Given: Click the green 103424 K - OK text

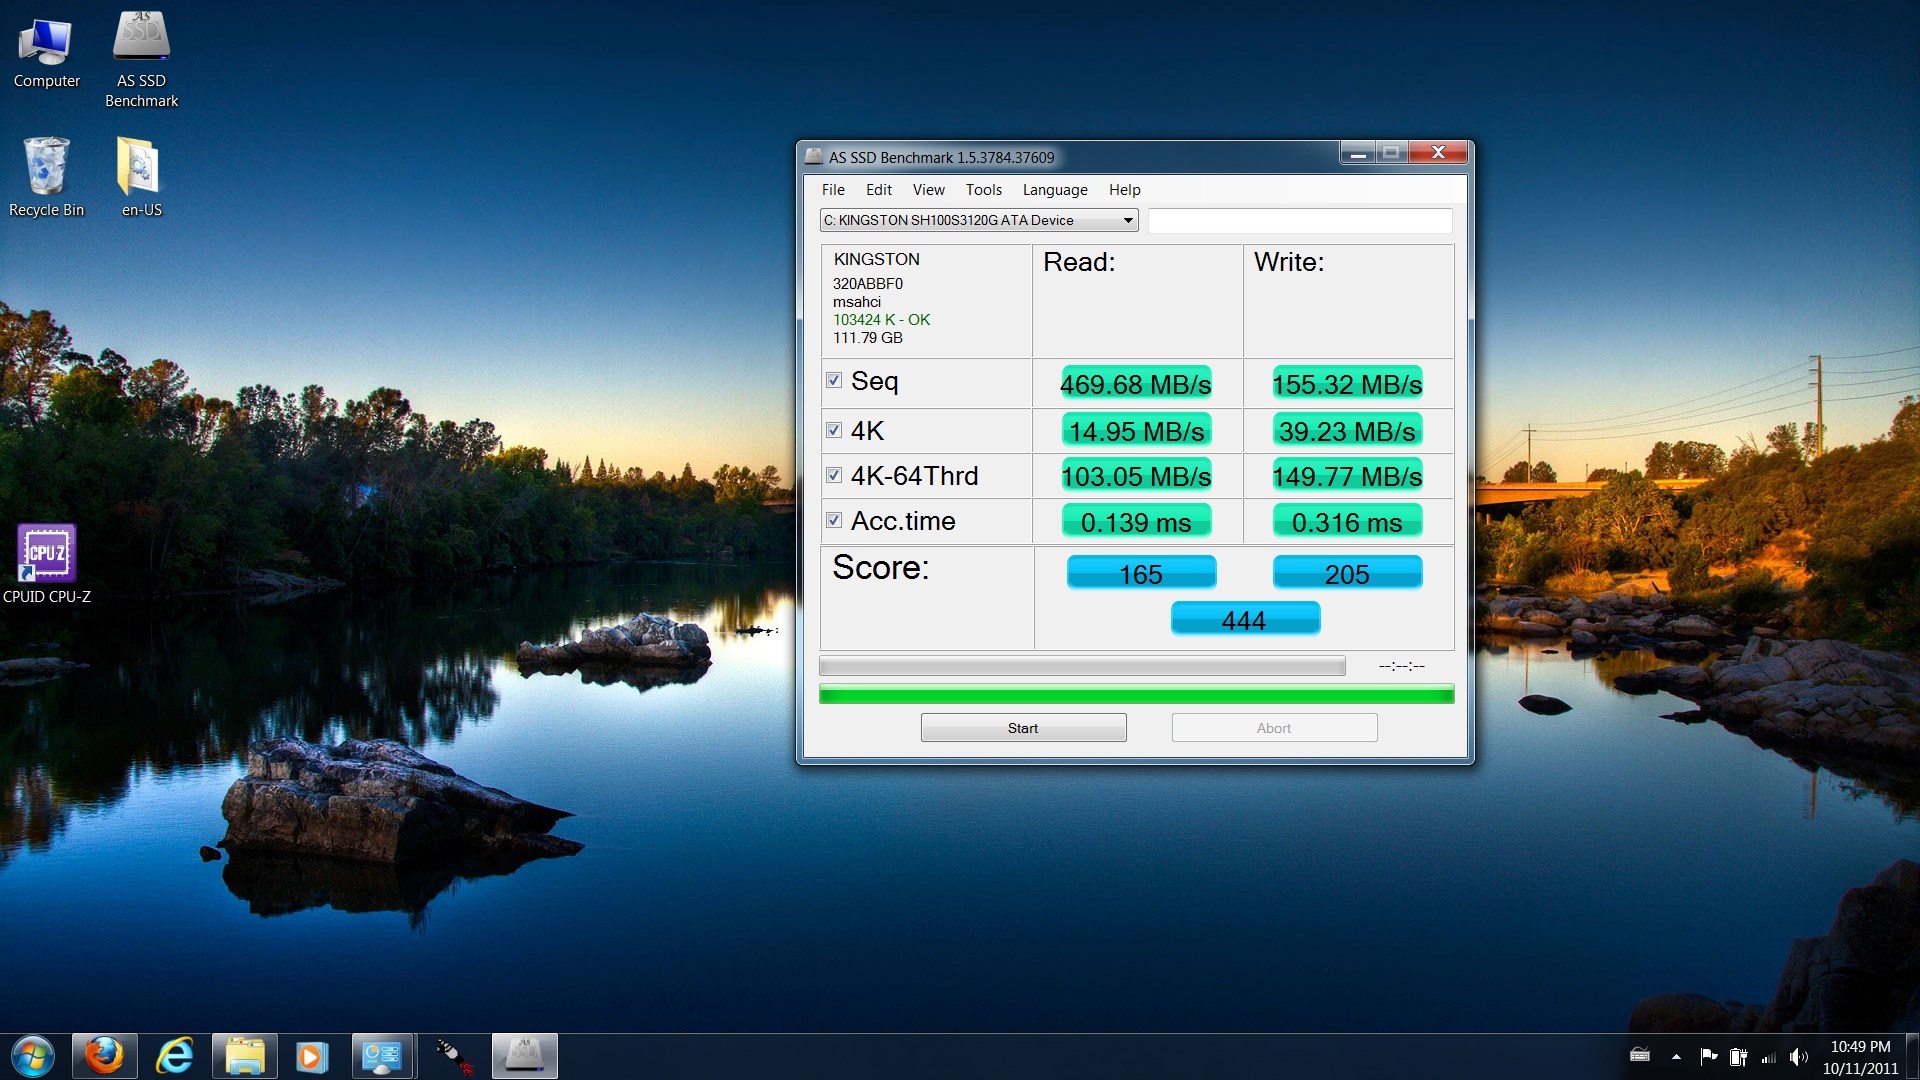Looking at the screenshot, I should click(x=881, y=320).
